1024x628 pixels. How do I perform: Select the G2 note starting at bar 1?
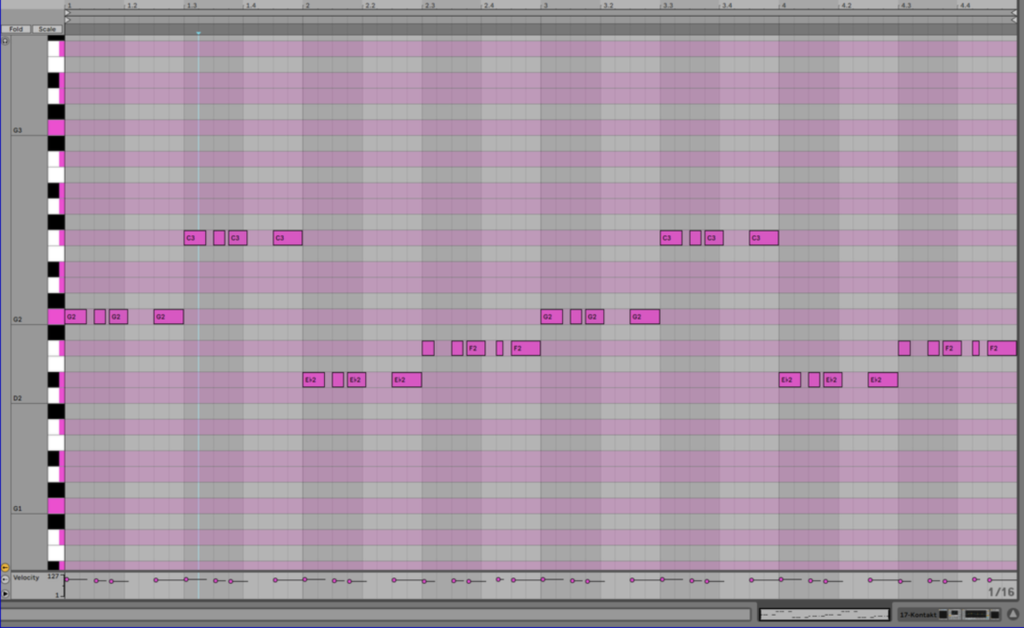click(76, 317)
